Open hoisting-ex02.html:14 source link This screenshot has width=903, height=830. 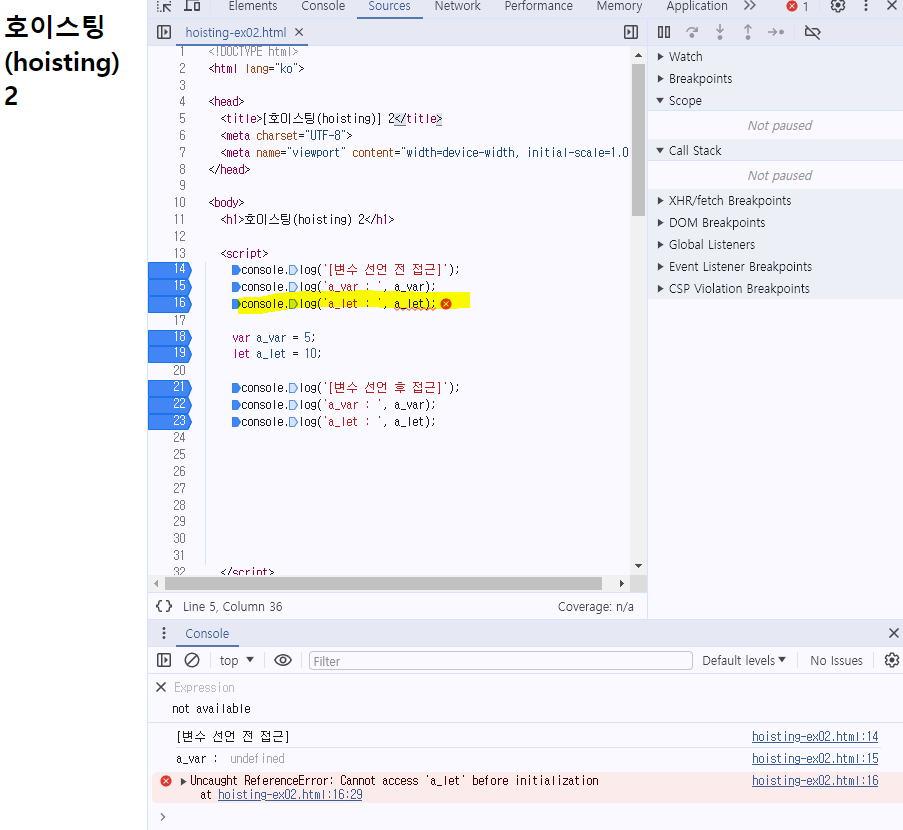pos(815,736)
